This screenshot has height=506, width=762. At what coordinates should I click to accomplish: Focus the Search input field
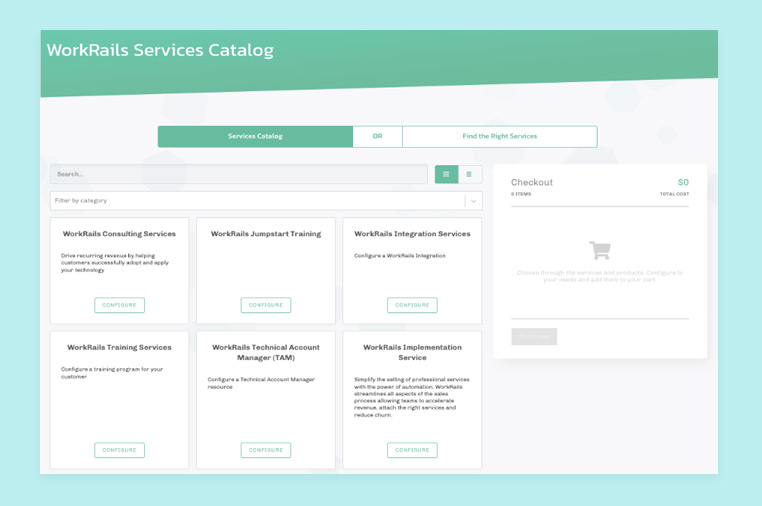(x=239, y=174)
